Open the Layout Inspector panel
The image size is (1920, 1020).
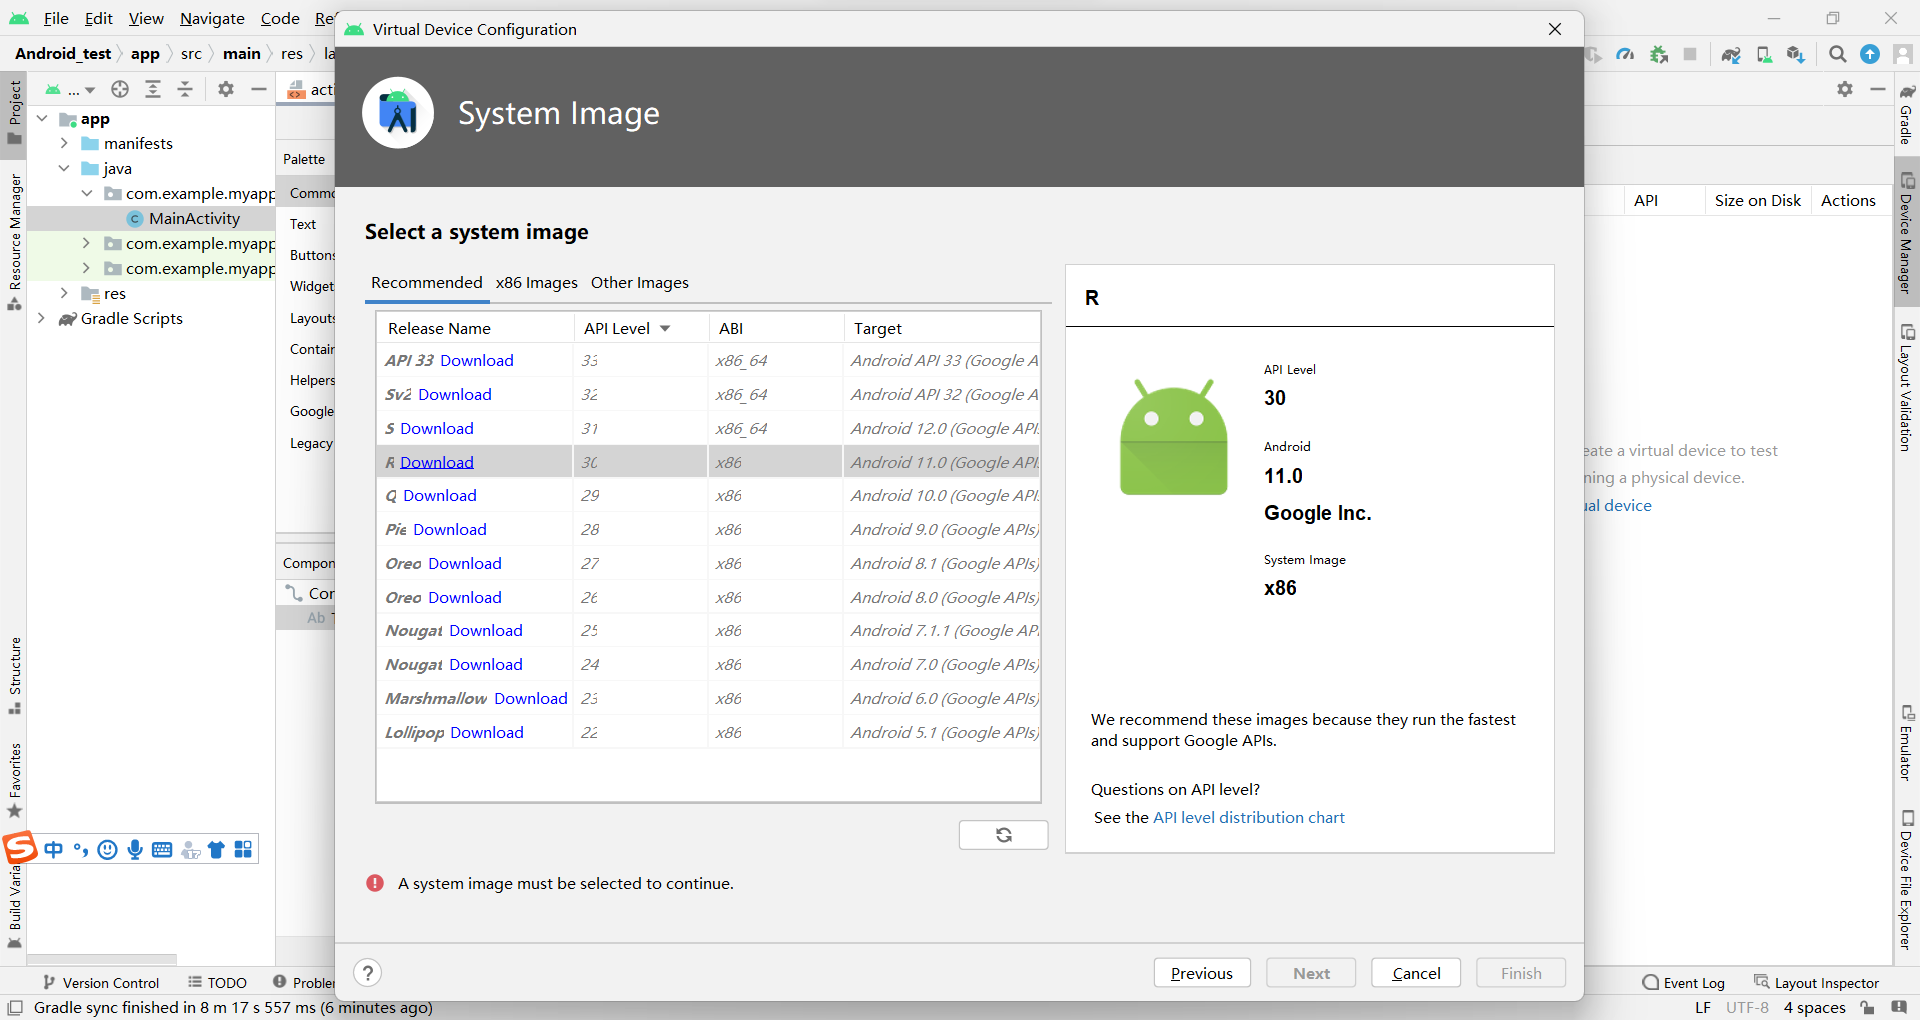click(1817, 983)
